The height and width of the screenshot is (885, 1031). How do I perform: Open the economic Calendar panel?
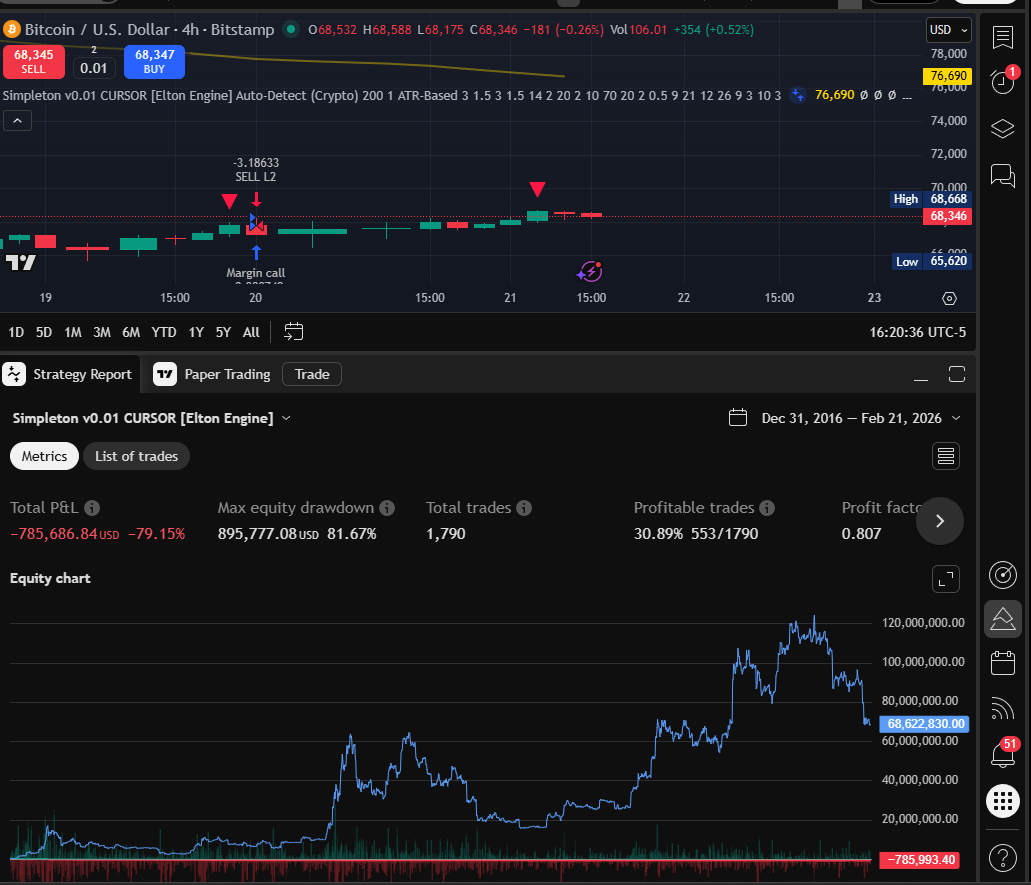coord(1003,662)
